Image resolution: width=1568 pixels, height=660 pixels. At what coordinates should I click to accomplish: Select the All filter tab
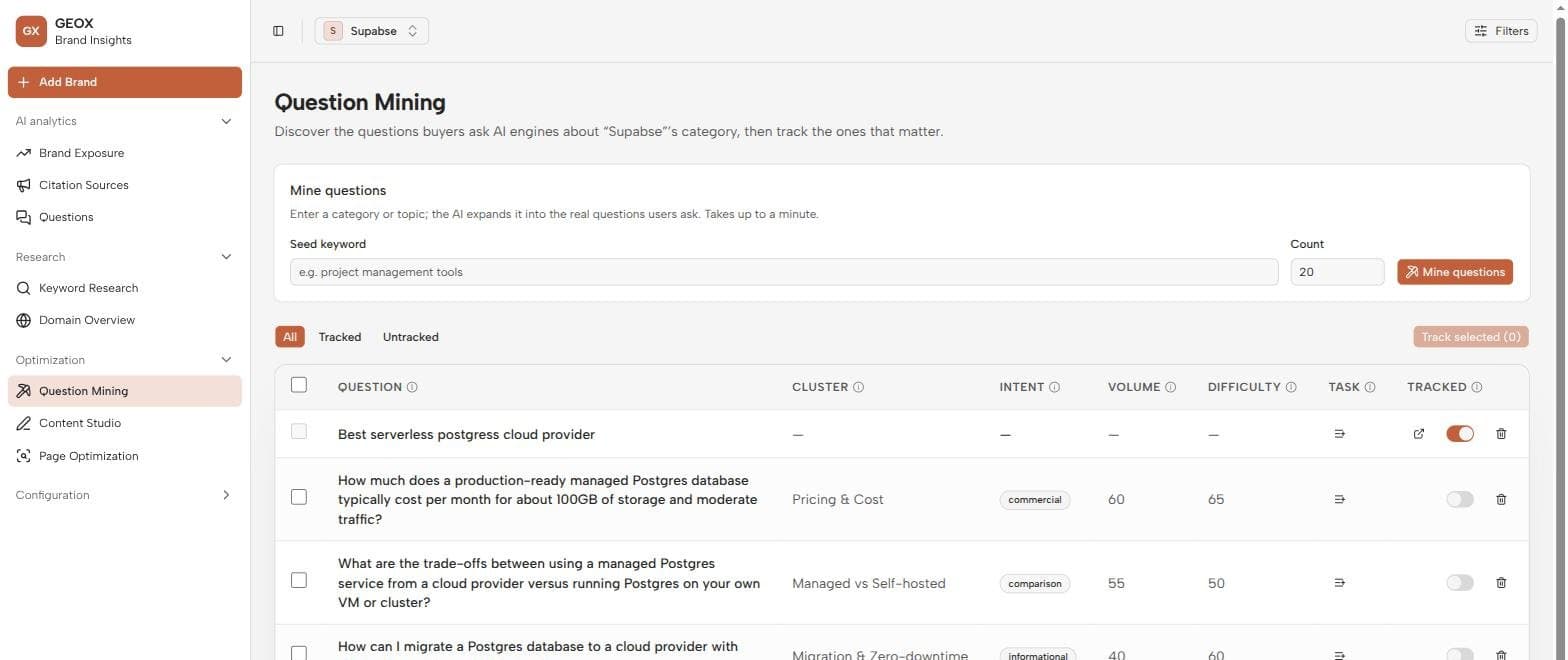(x=290, y=337)
